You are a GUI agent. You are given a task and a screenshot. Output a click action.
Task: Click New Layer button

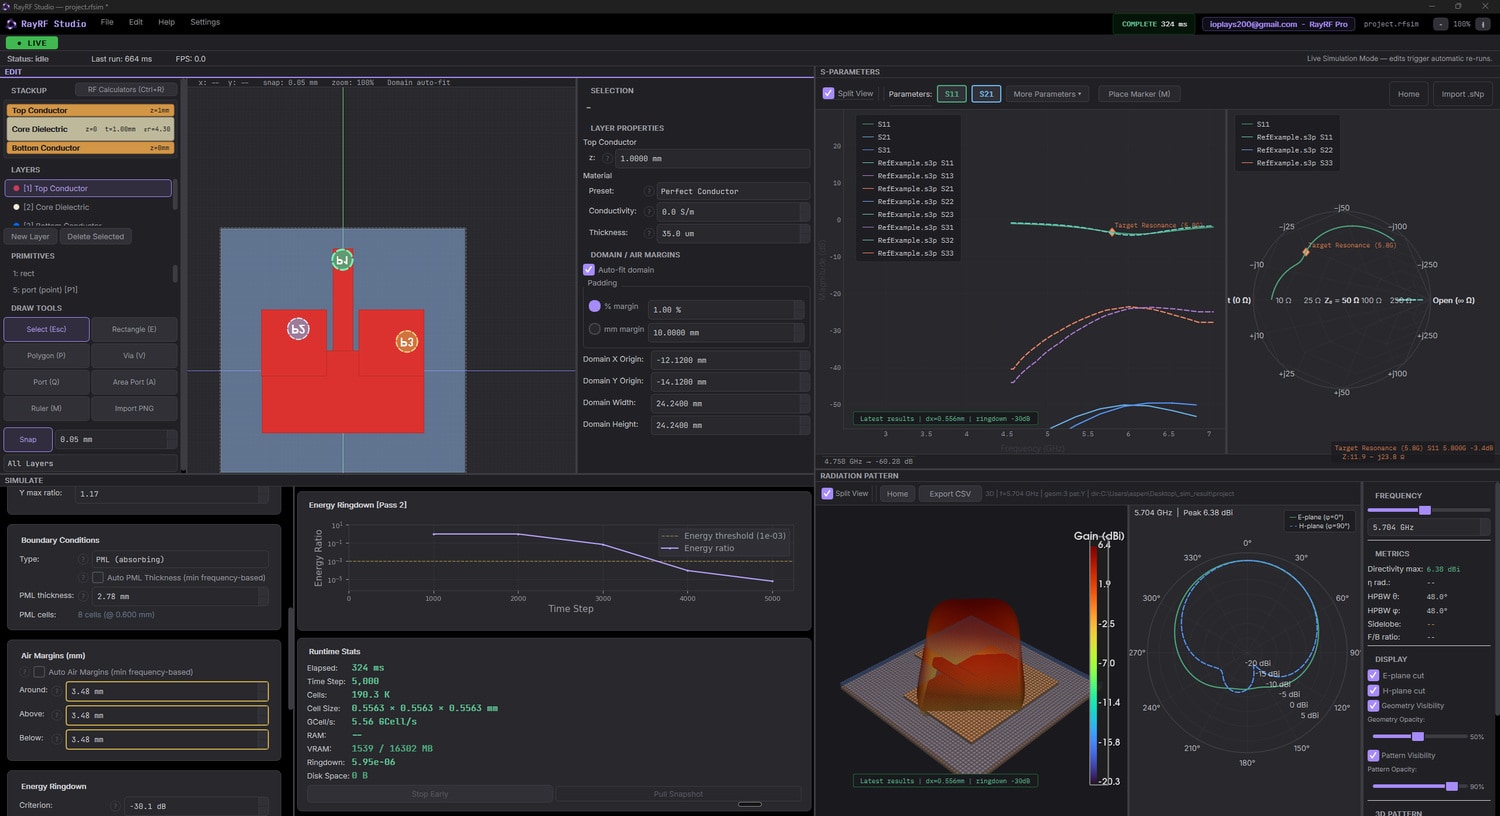(x=30, y=237)
